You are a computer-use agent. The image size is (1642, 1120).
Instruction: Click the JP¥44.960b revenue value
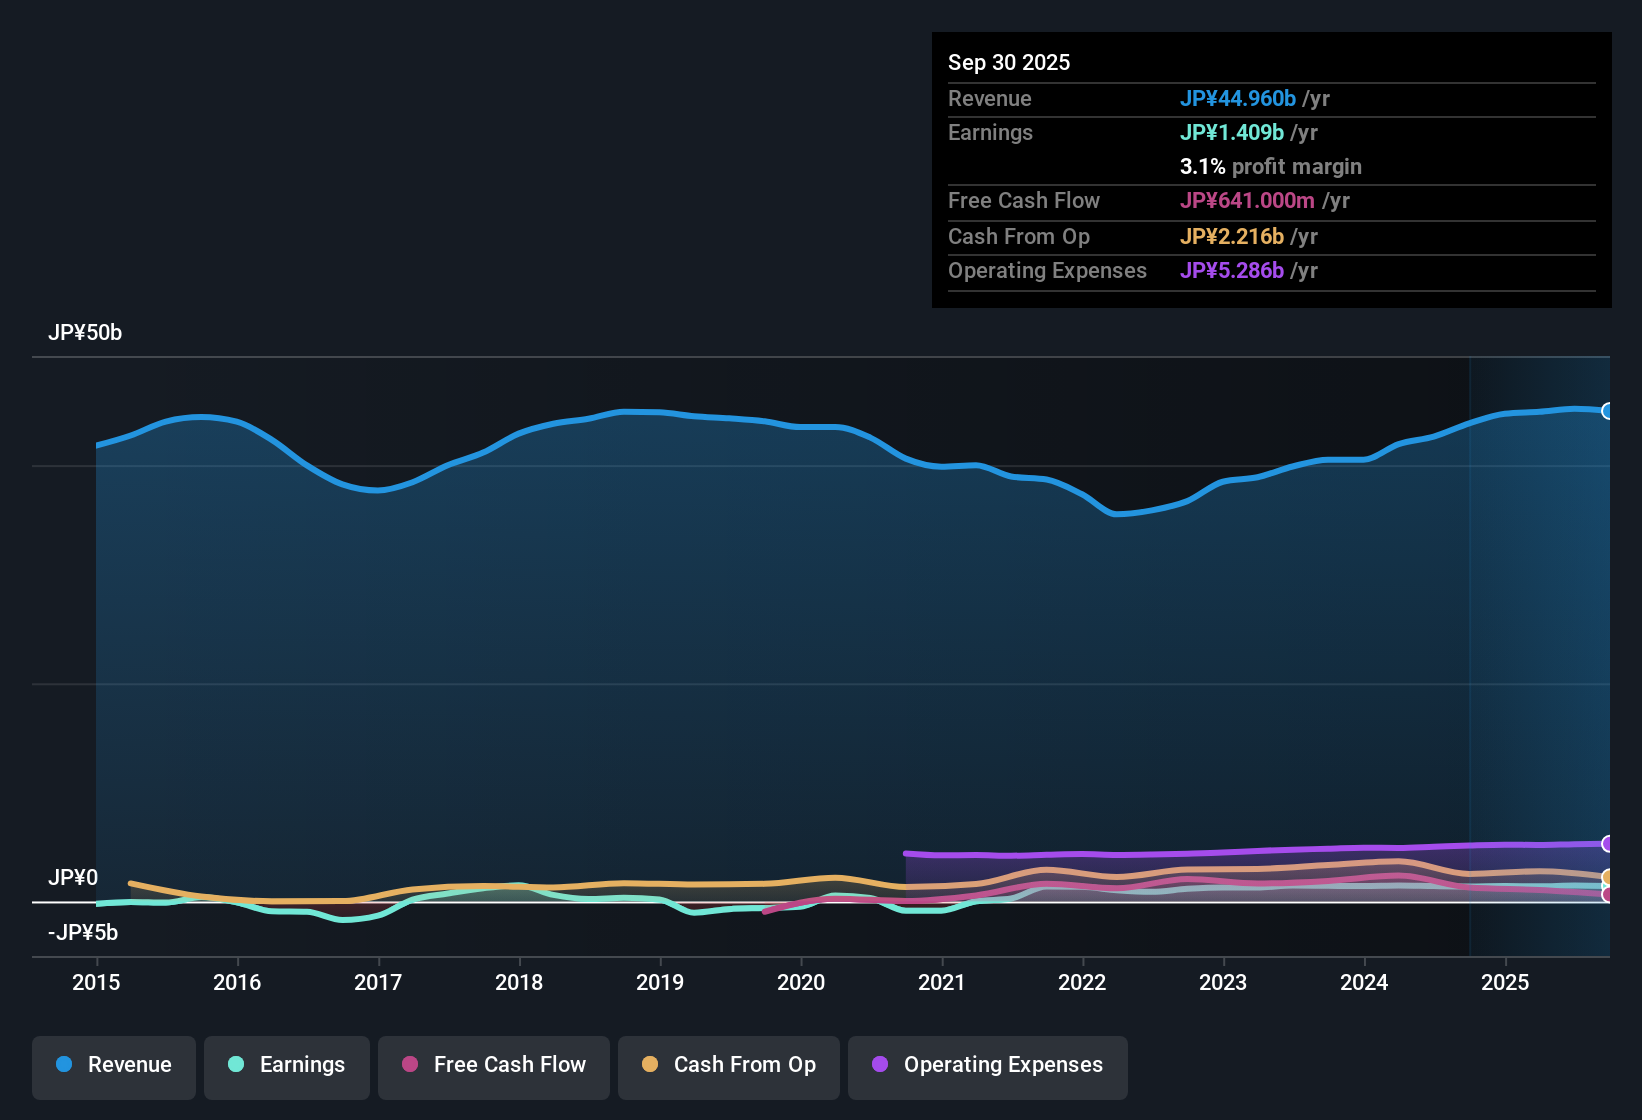pyautogui.click(x=1238, y=99)
